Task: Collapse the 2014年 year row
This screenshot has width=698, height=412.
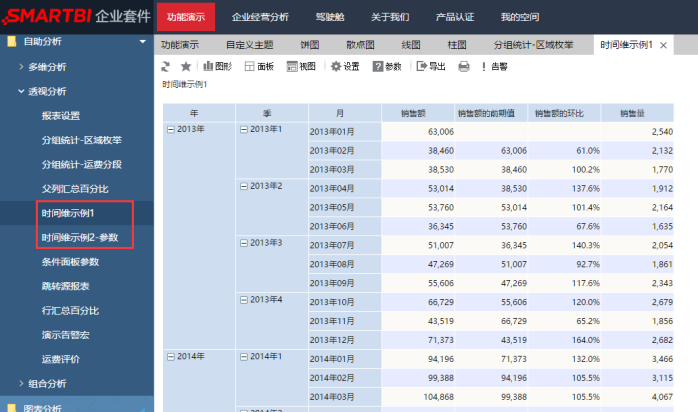Action: 170,357
